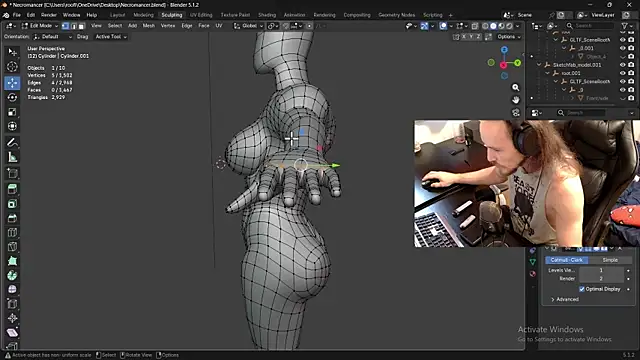The height and width of the screenshot is (360, 640).
Task: Open the Mesh menu in viewport header
Action: [149, 26]
